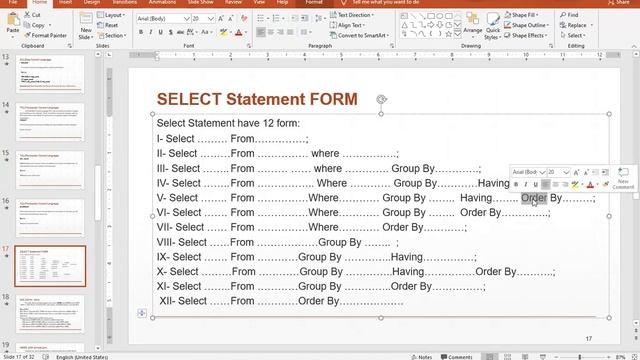Open Quick Styles gallery

pos(493,26)
